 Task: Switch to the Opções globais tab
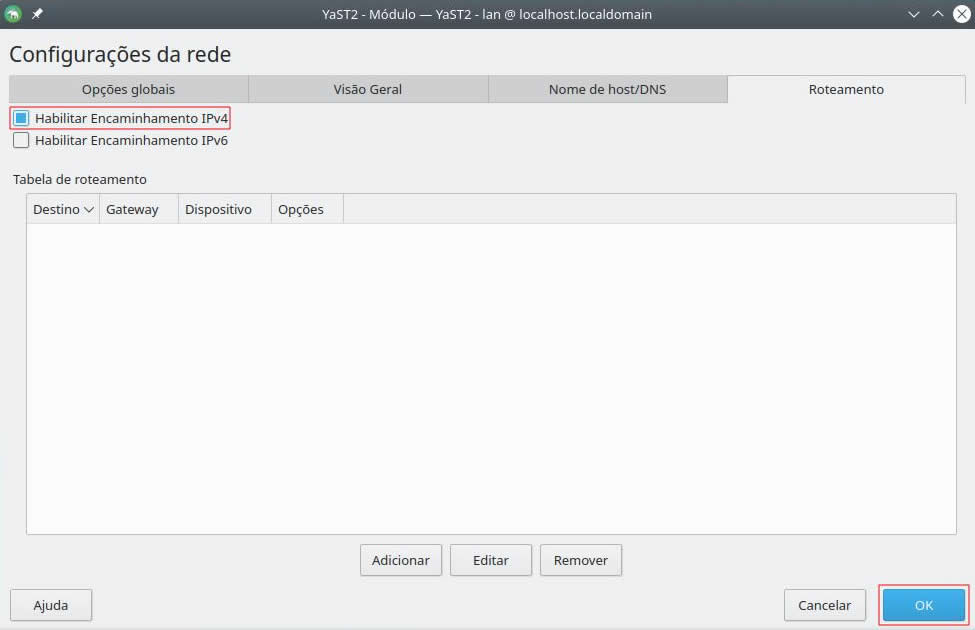128,89
